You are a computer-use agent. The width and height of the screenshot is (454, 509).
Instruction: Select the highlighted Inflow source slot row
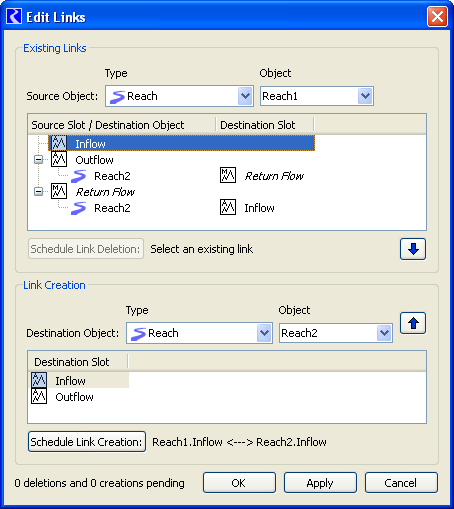(x=182, y=143)
